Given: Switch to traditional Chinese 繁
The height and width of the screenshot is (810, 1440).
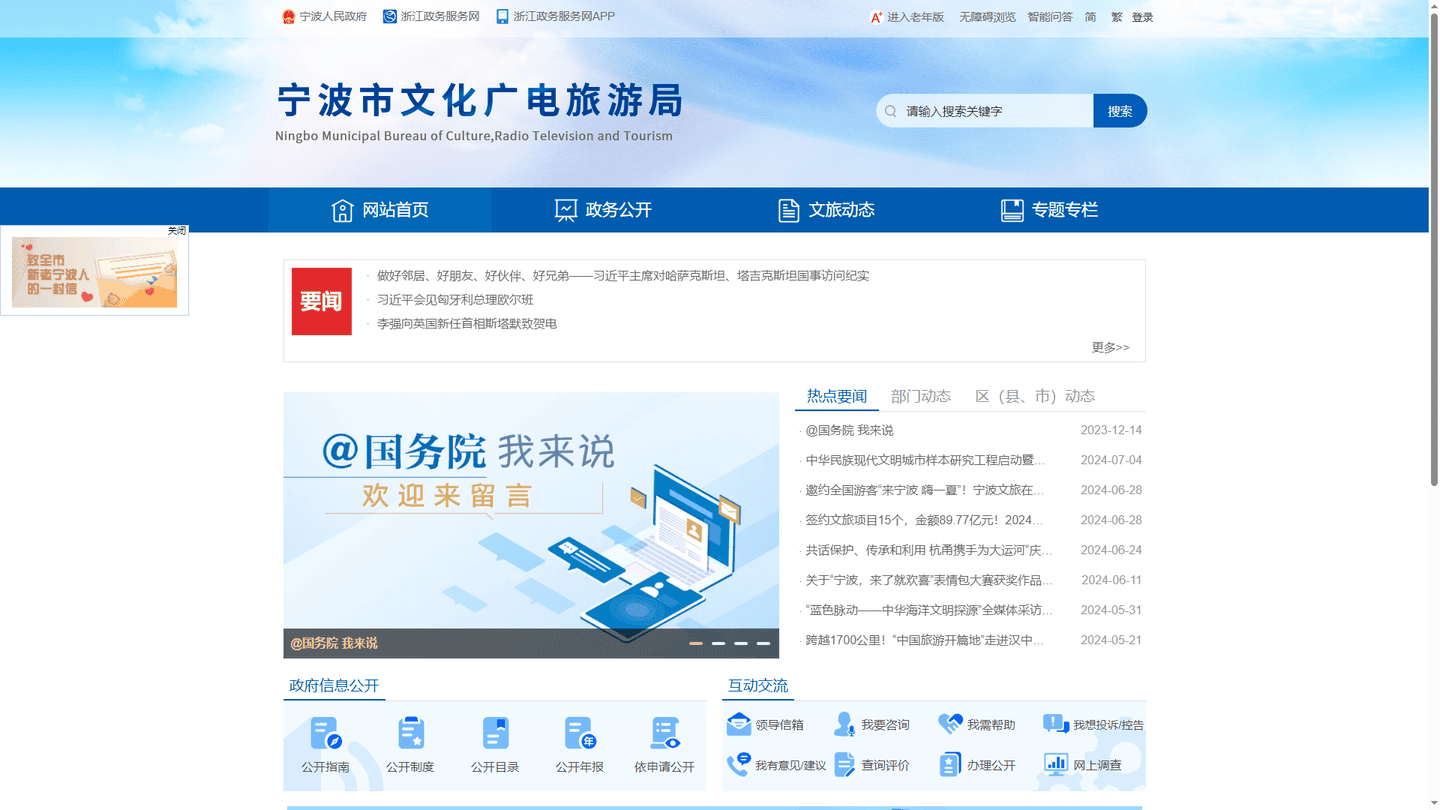Looking at the screenshot, I should pyautogui.click(x=1117, y=17).
